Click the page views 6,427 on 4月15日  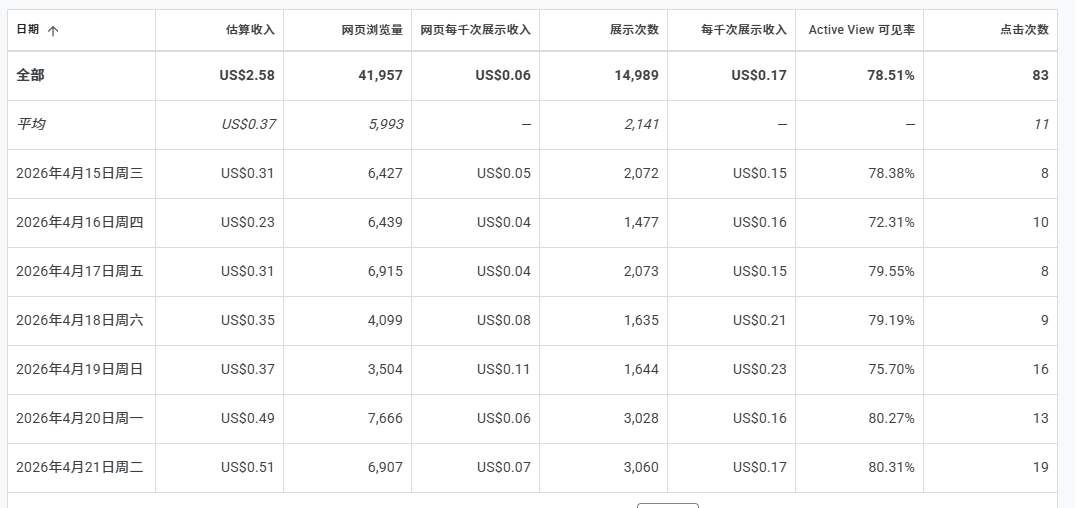pyautogui.click(x=385, y=173)
